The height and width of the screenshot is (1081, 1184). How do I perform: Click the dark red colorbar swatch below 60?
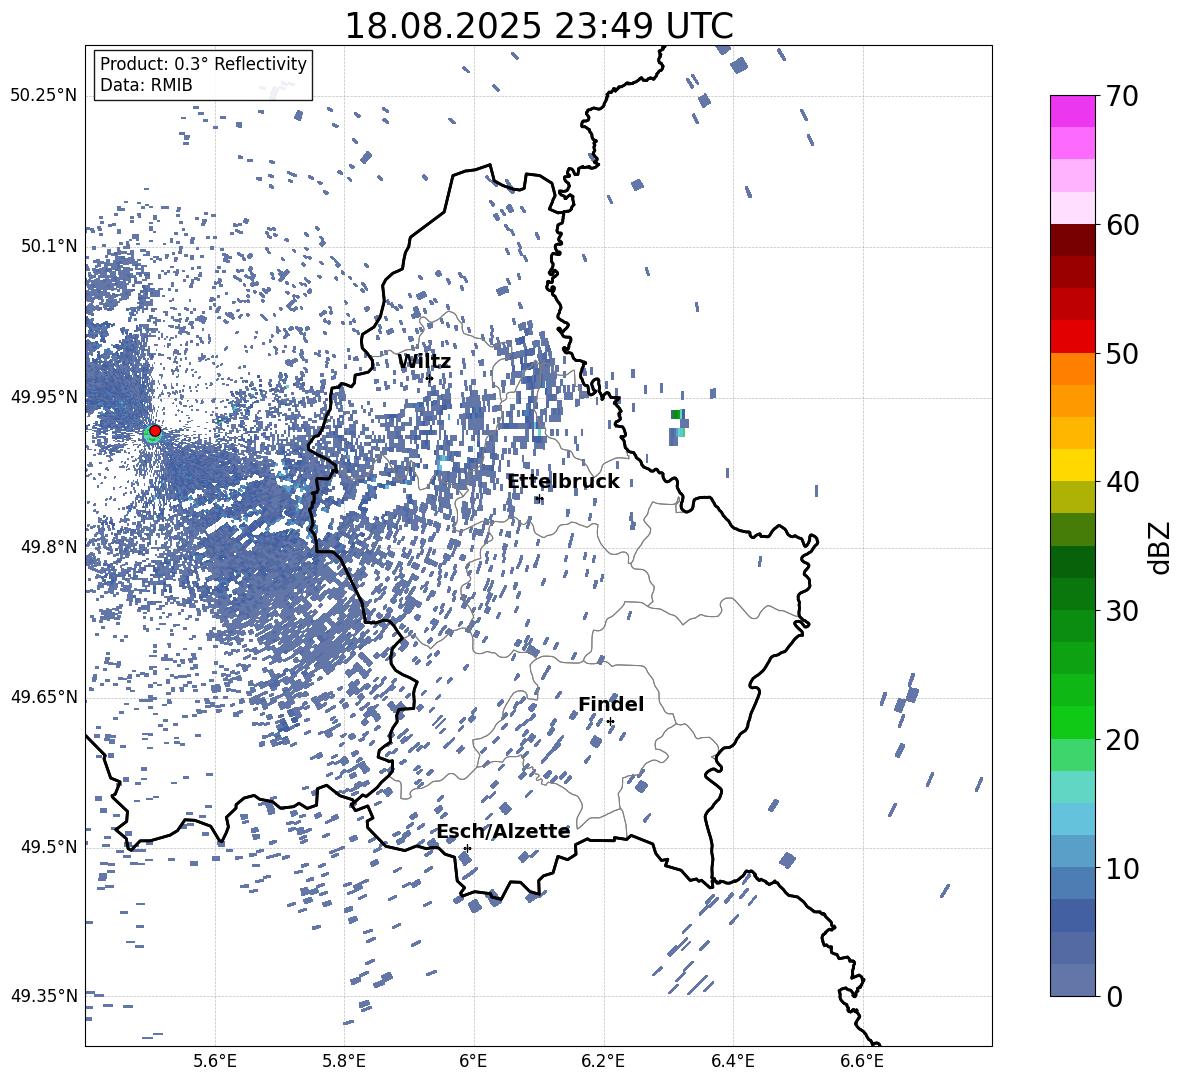(1072, 240)
